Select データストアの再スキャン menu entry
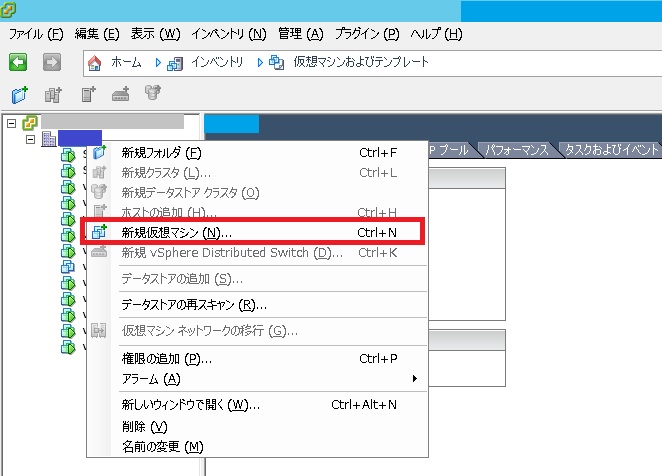662x476 pixels. 193,304
